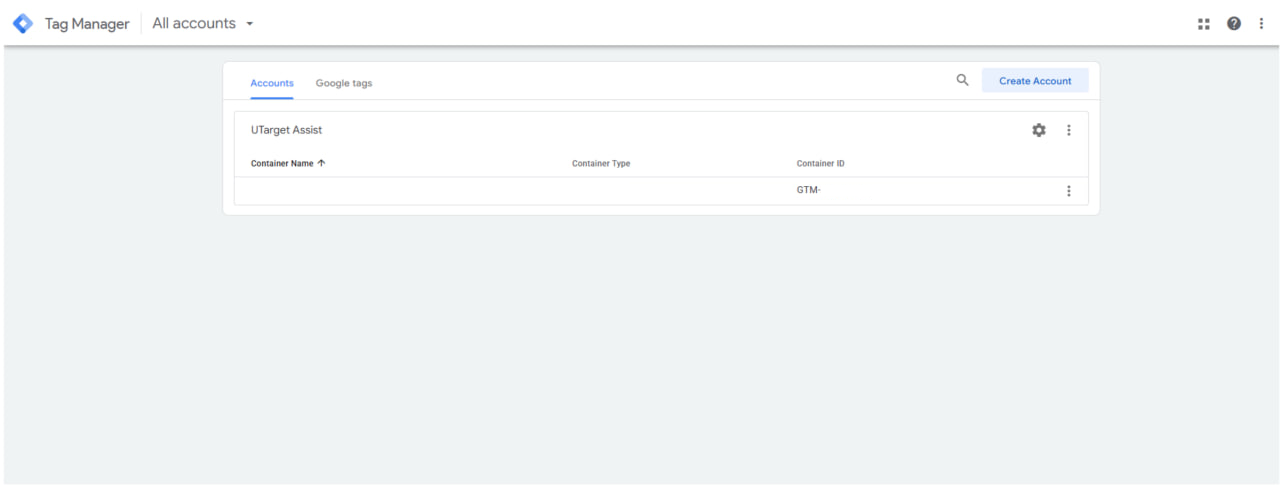
Task: Open the help question mark icon
Action: (1234, 23)
